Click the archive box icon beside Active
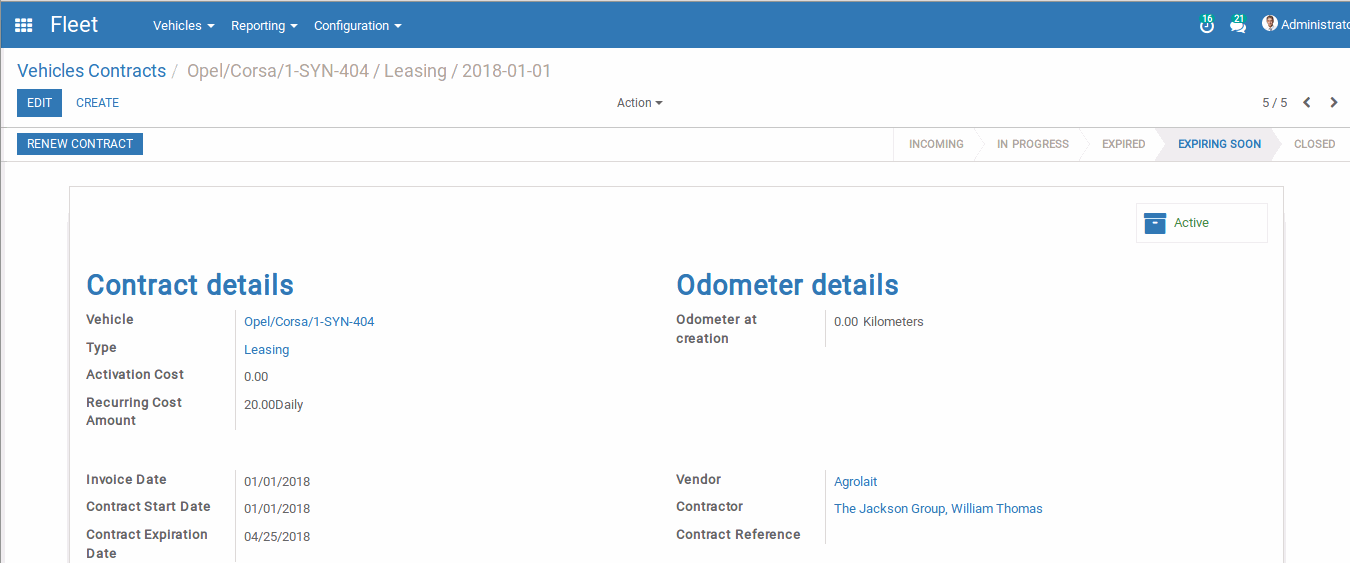 tap(1155, 223)
